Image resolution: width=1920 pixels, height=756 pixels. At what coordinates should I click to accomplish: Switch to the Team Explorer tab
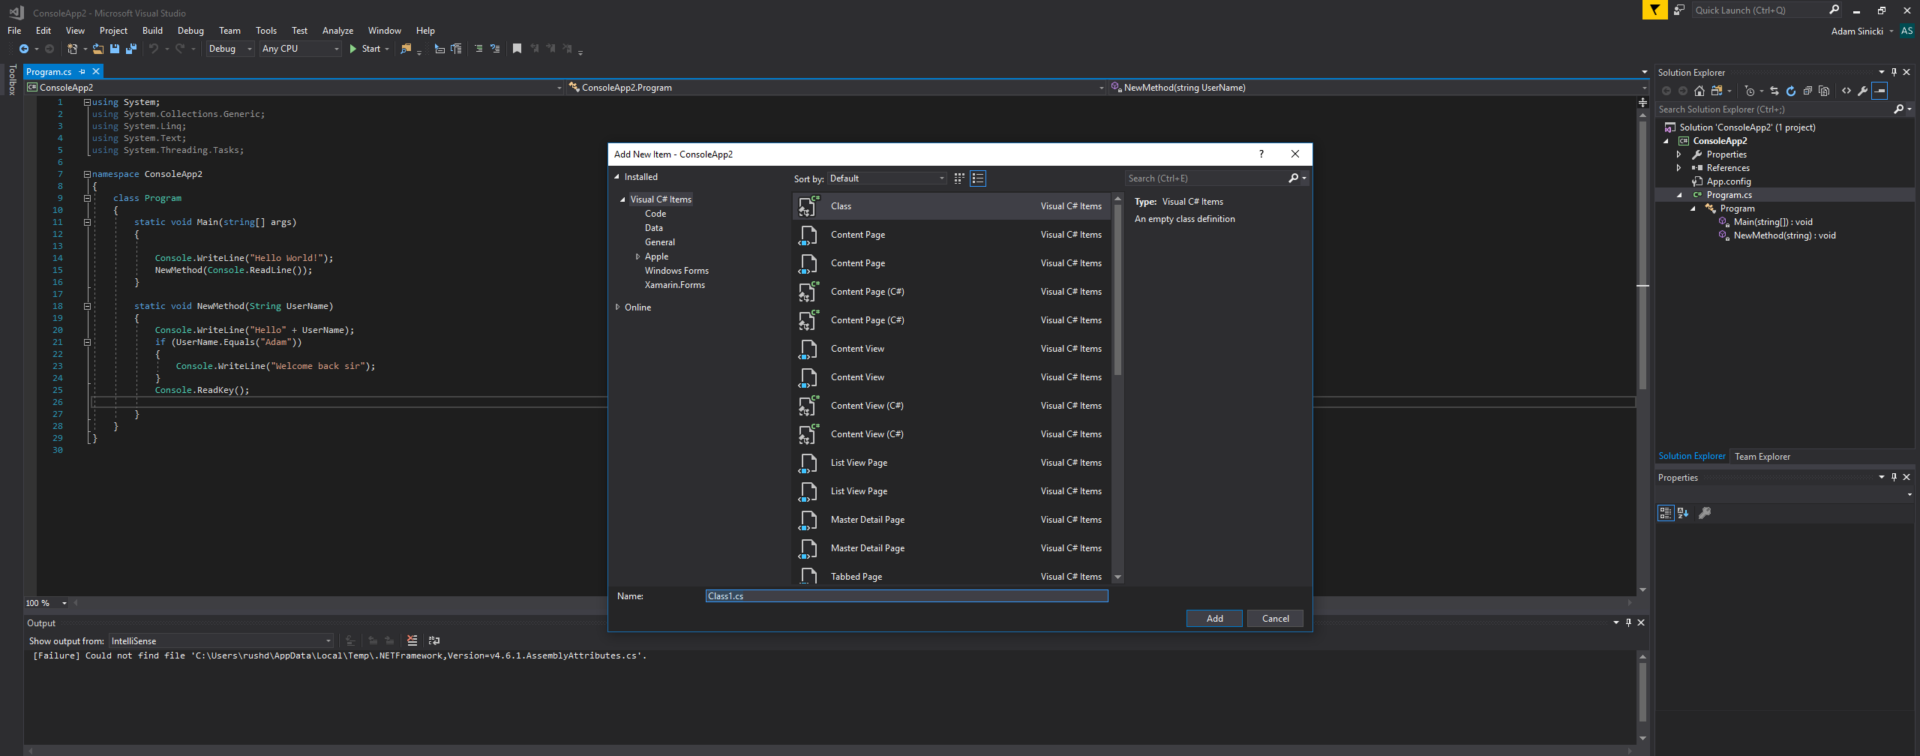tap(1762, 457)
